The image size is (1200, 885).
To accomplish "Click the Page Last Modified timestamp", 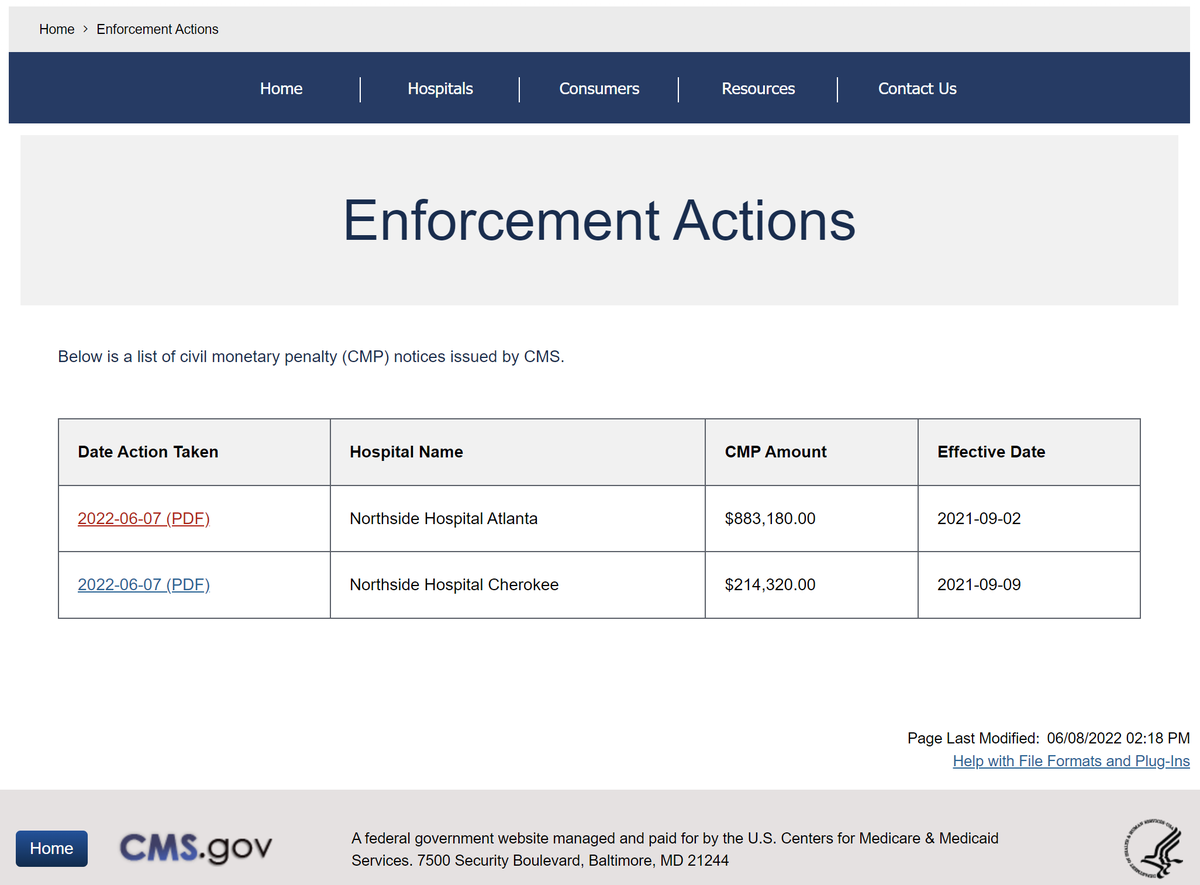I will tap(1048, 738).
